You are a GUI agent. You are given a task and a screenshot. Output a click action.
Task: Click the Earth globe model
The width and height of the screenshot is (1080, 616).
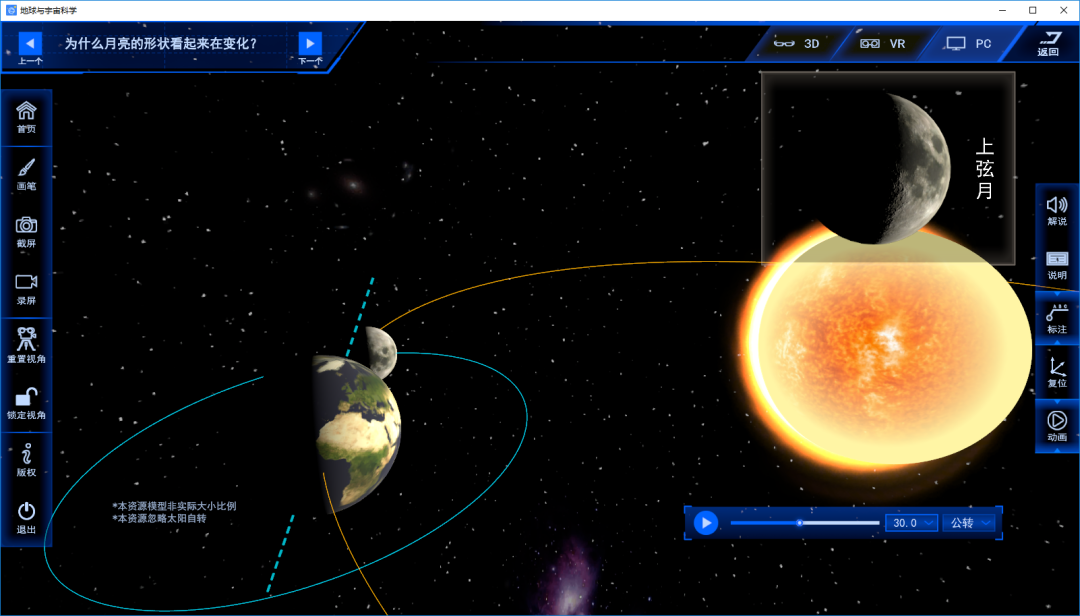click(358, 433)
